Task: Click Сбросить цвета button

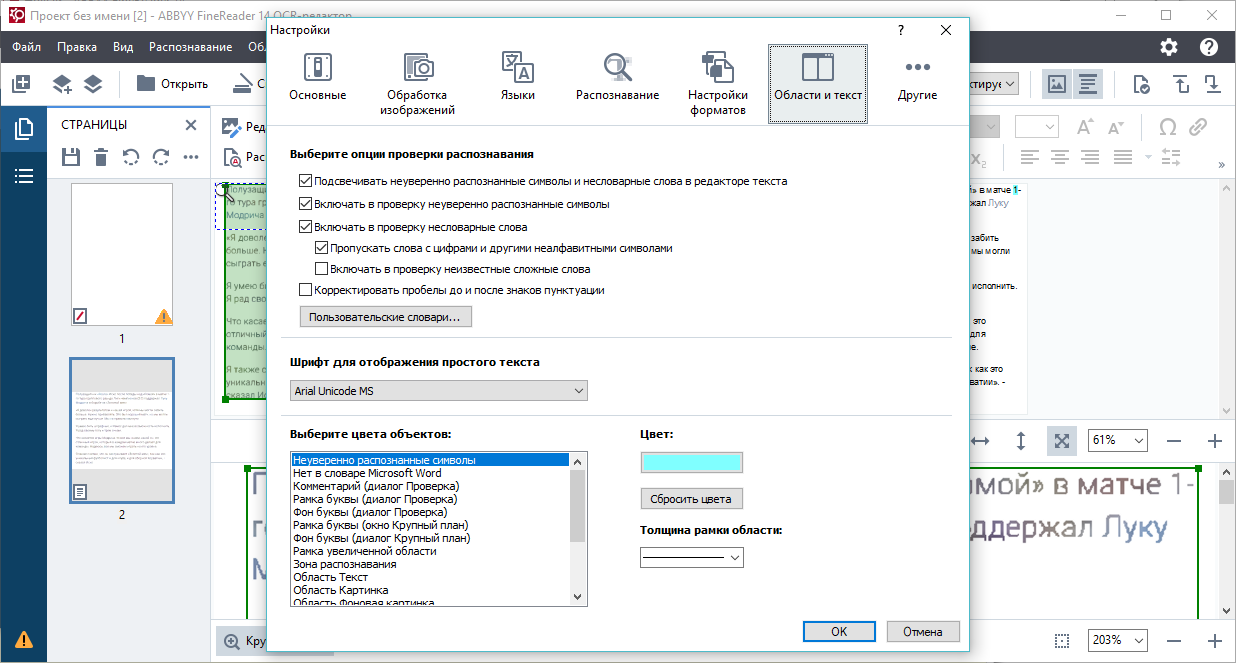Action: click(691, 499)
